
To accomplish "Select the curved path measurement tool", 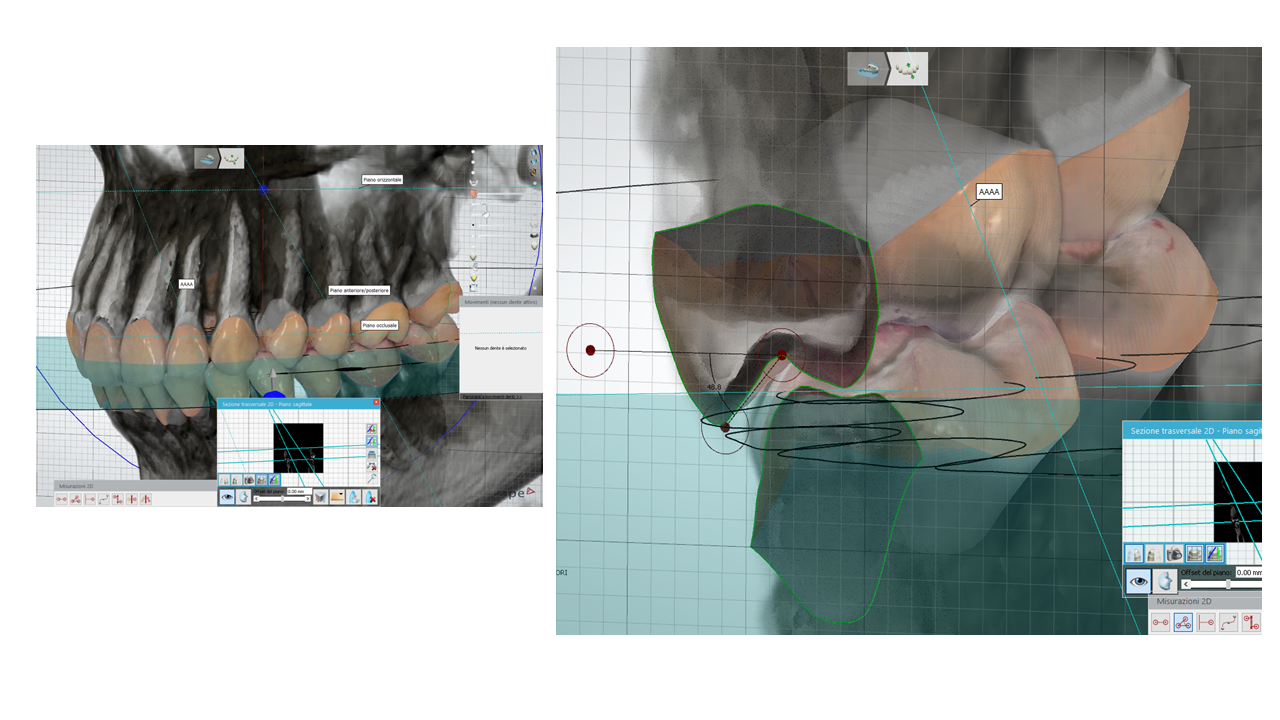I will [x=1229, y=623].
